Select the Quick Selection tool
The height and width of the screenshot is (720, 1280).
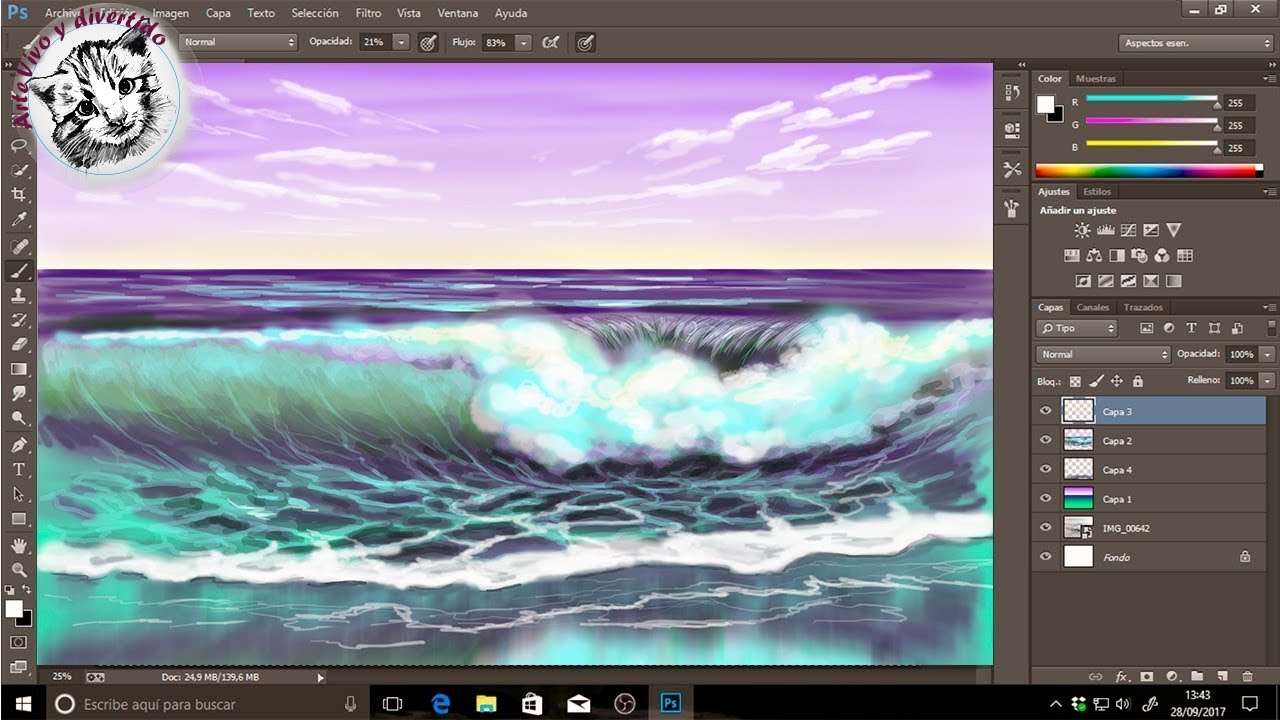(x=18, y=170)
